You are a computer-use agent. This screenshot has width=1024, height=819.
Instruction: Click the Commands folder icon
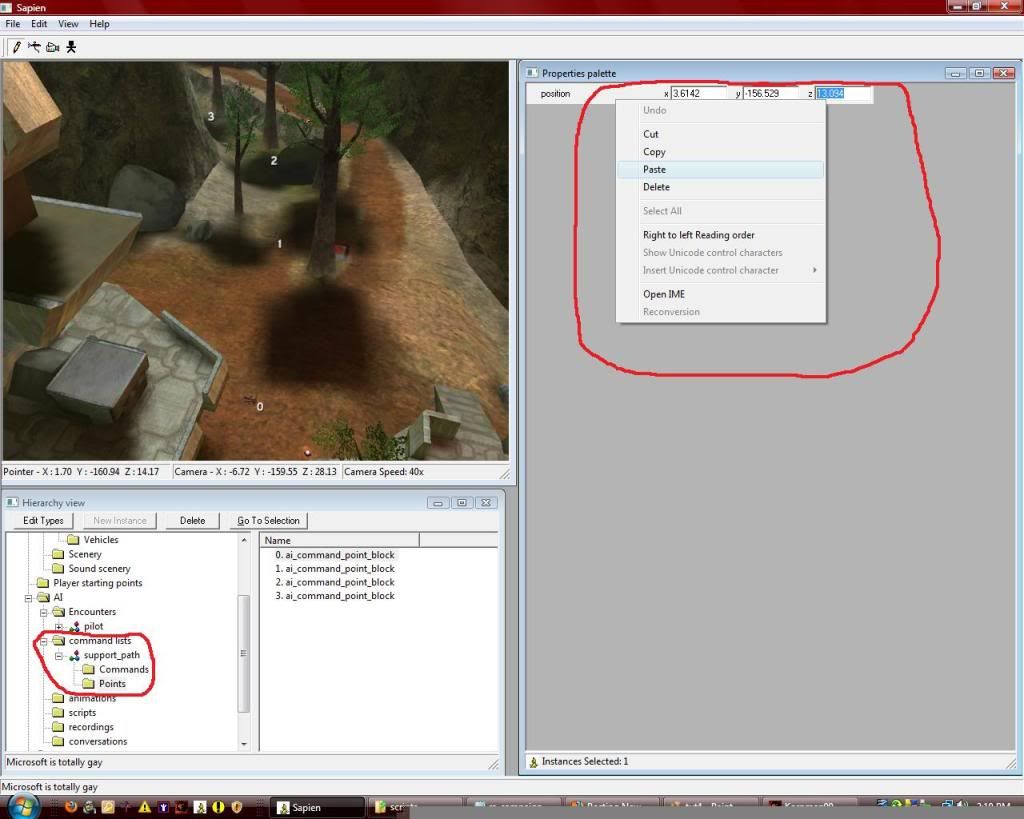89,669
